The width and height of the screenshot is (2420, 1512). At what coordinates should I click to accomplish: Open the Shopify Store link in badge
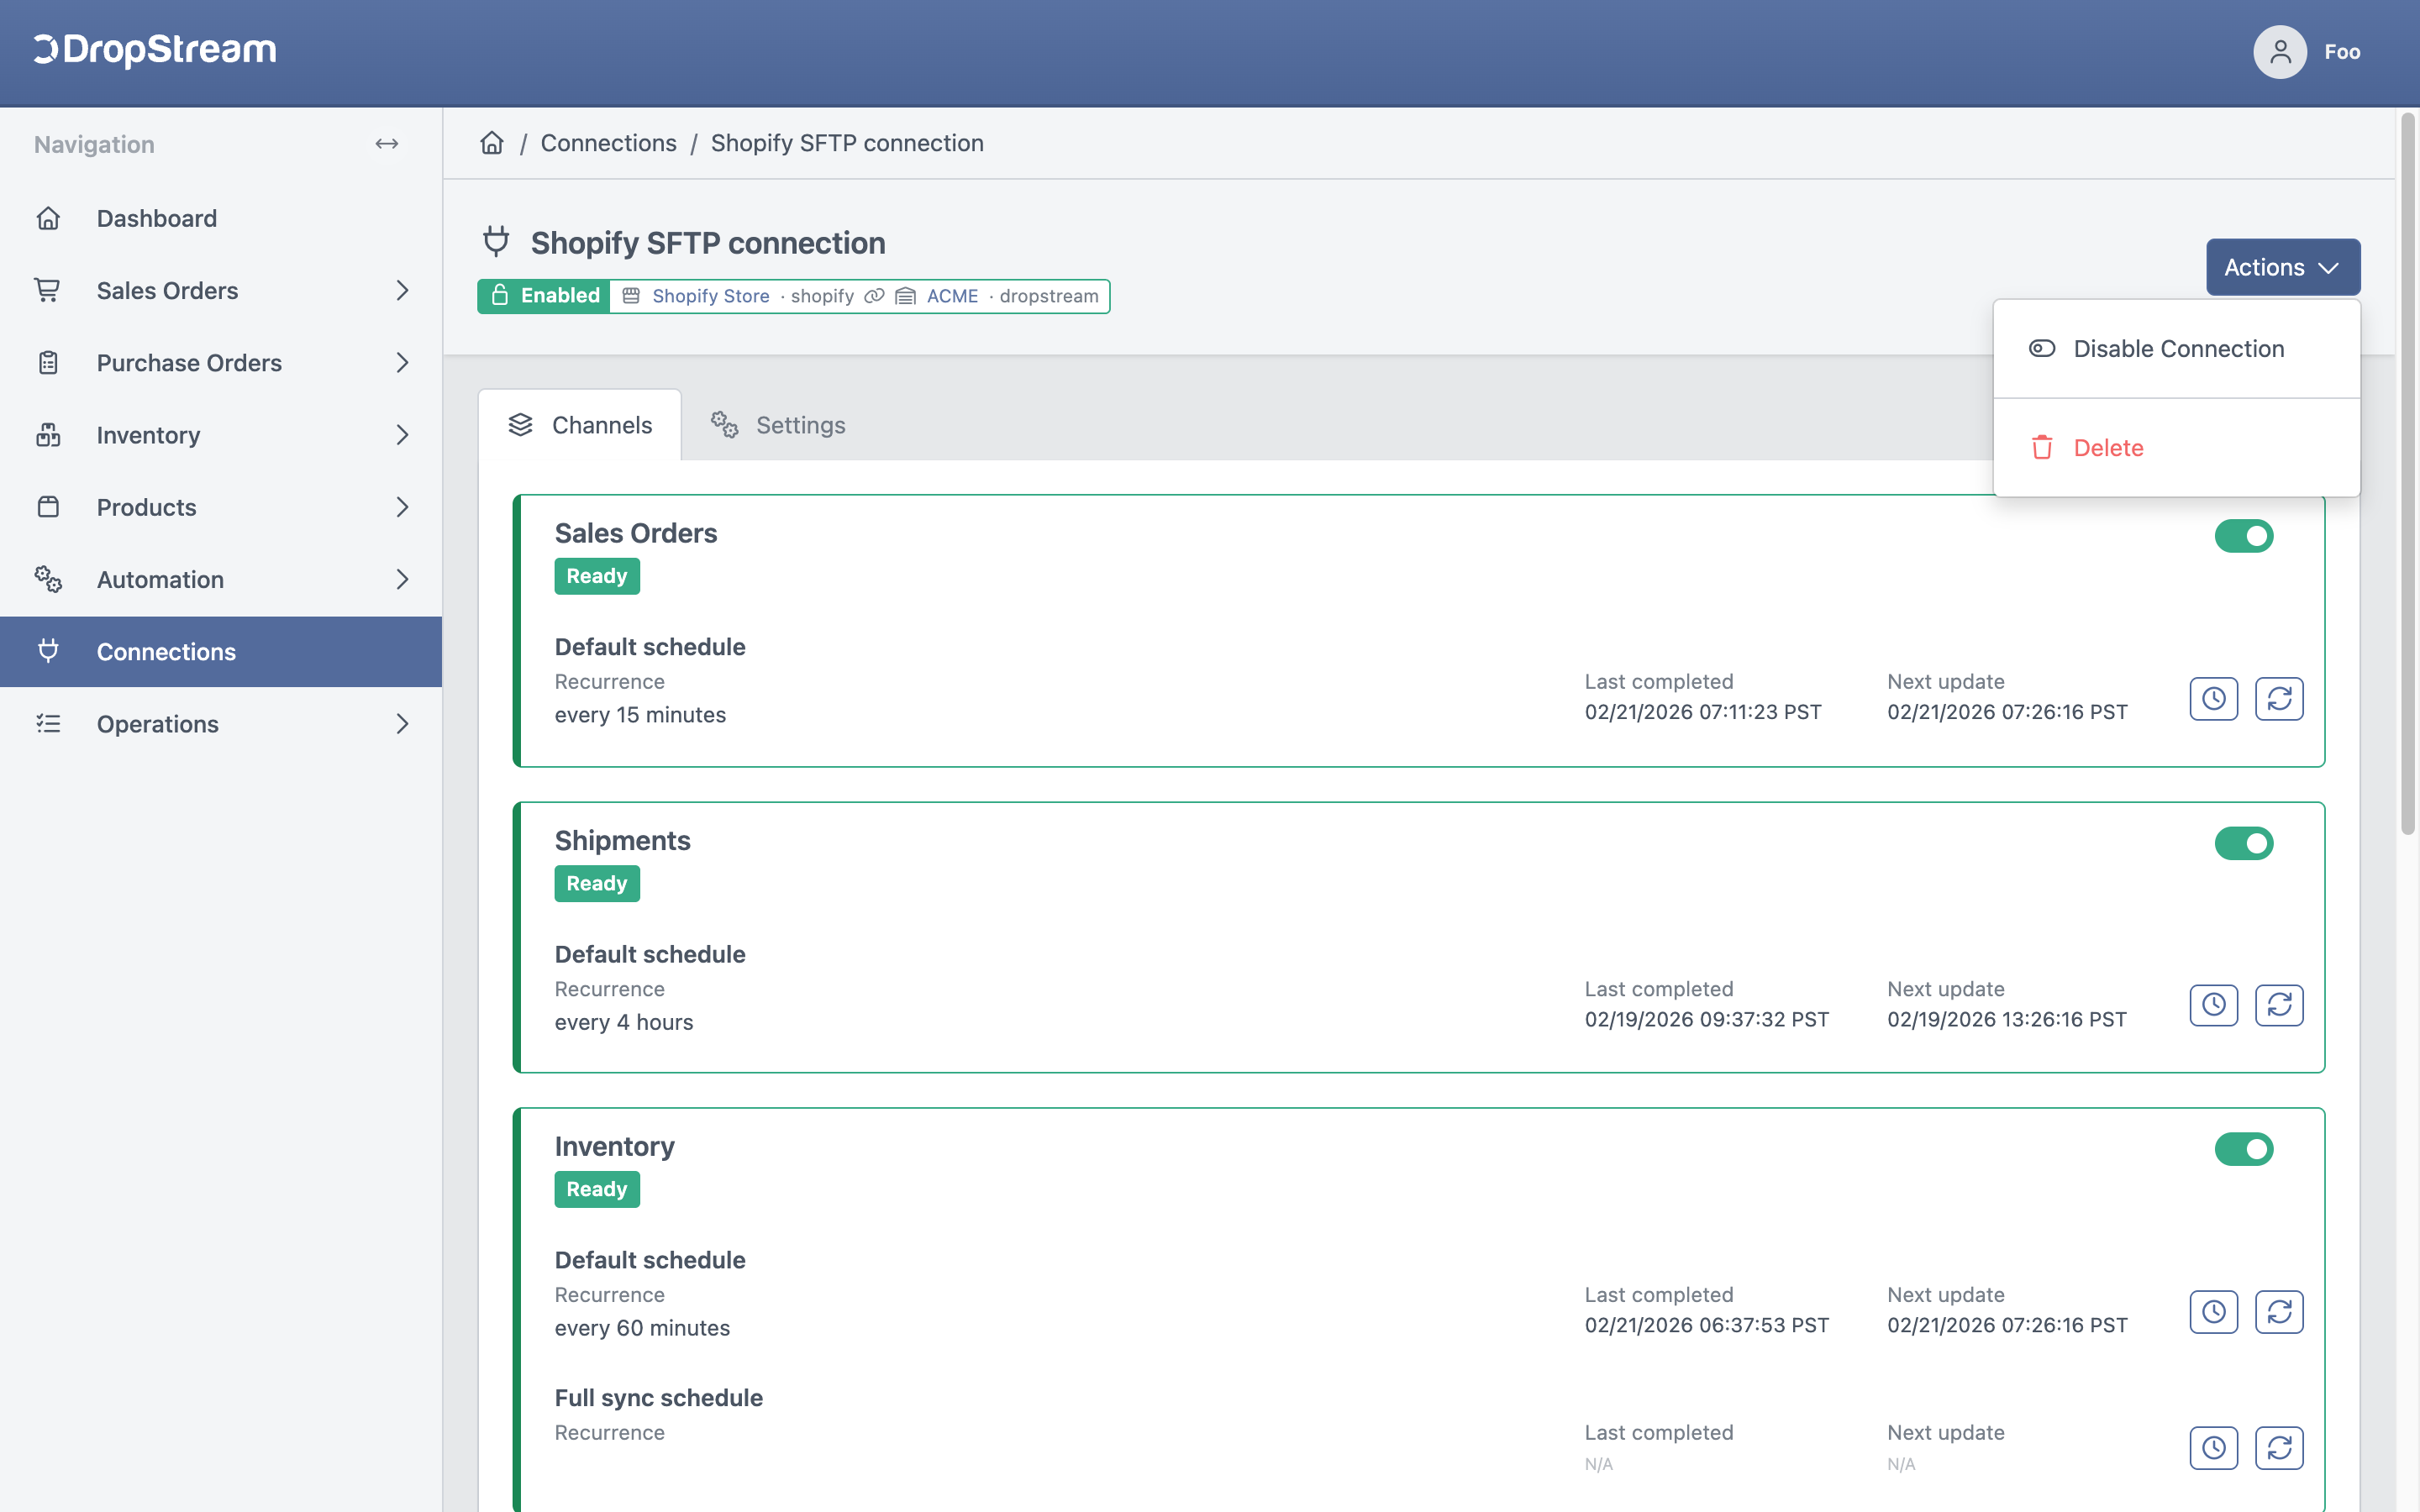point(710,296)
